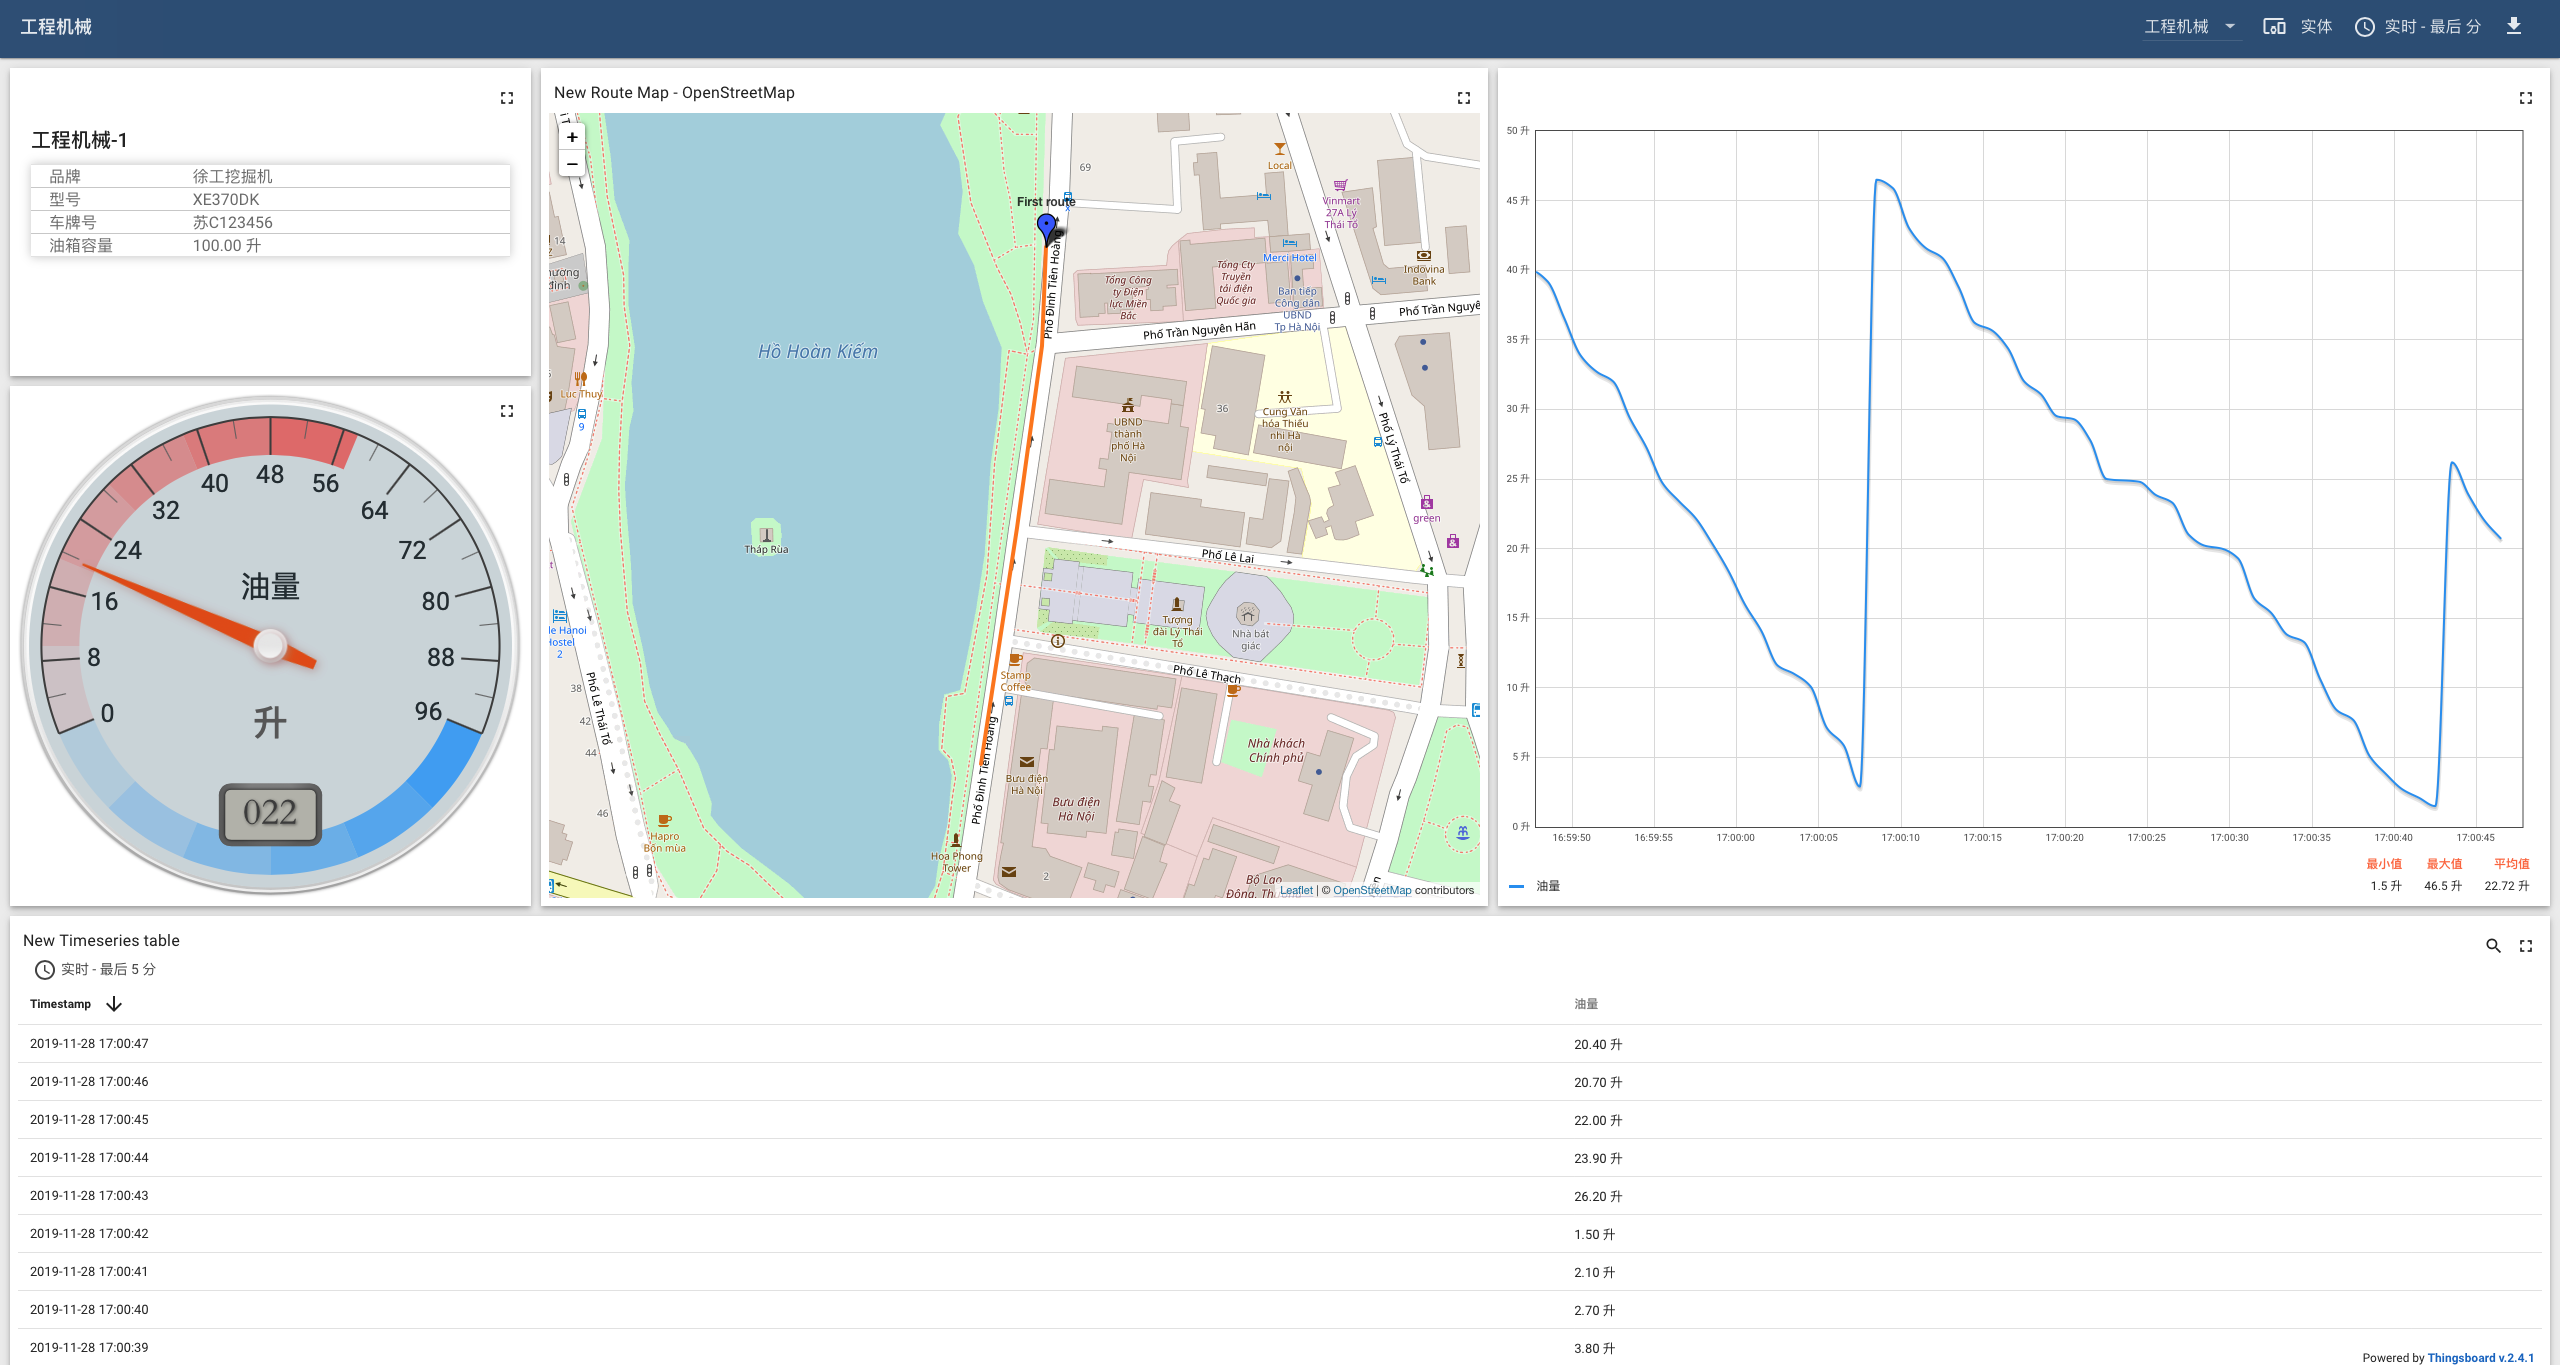Click the 油量 column header

click(1585, 1004)
